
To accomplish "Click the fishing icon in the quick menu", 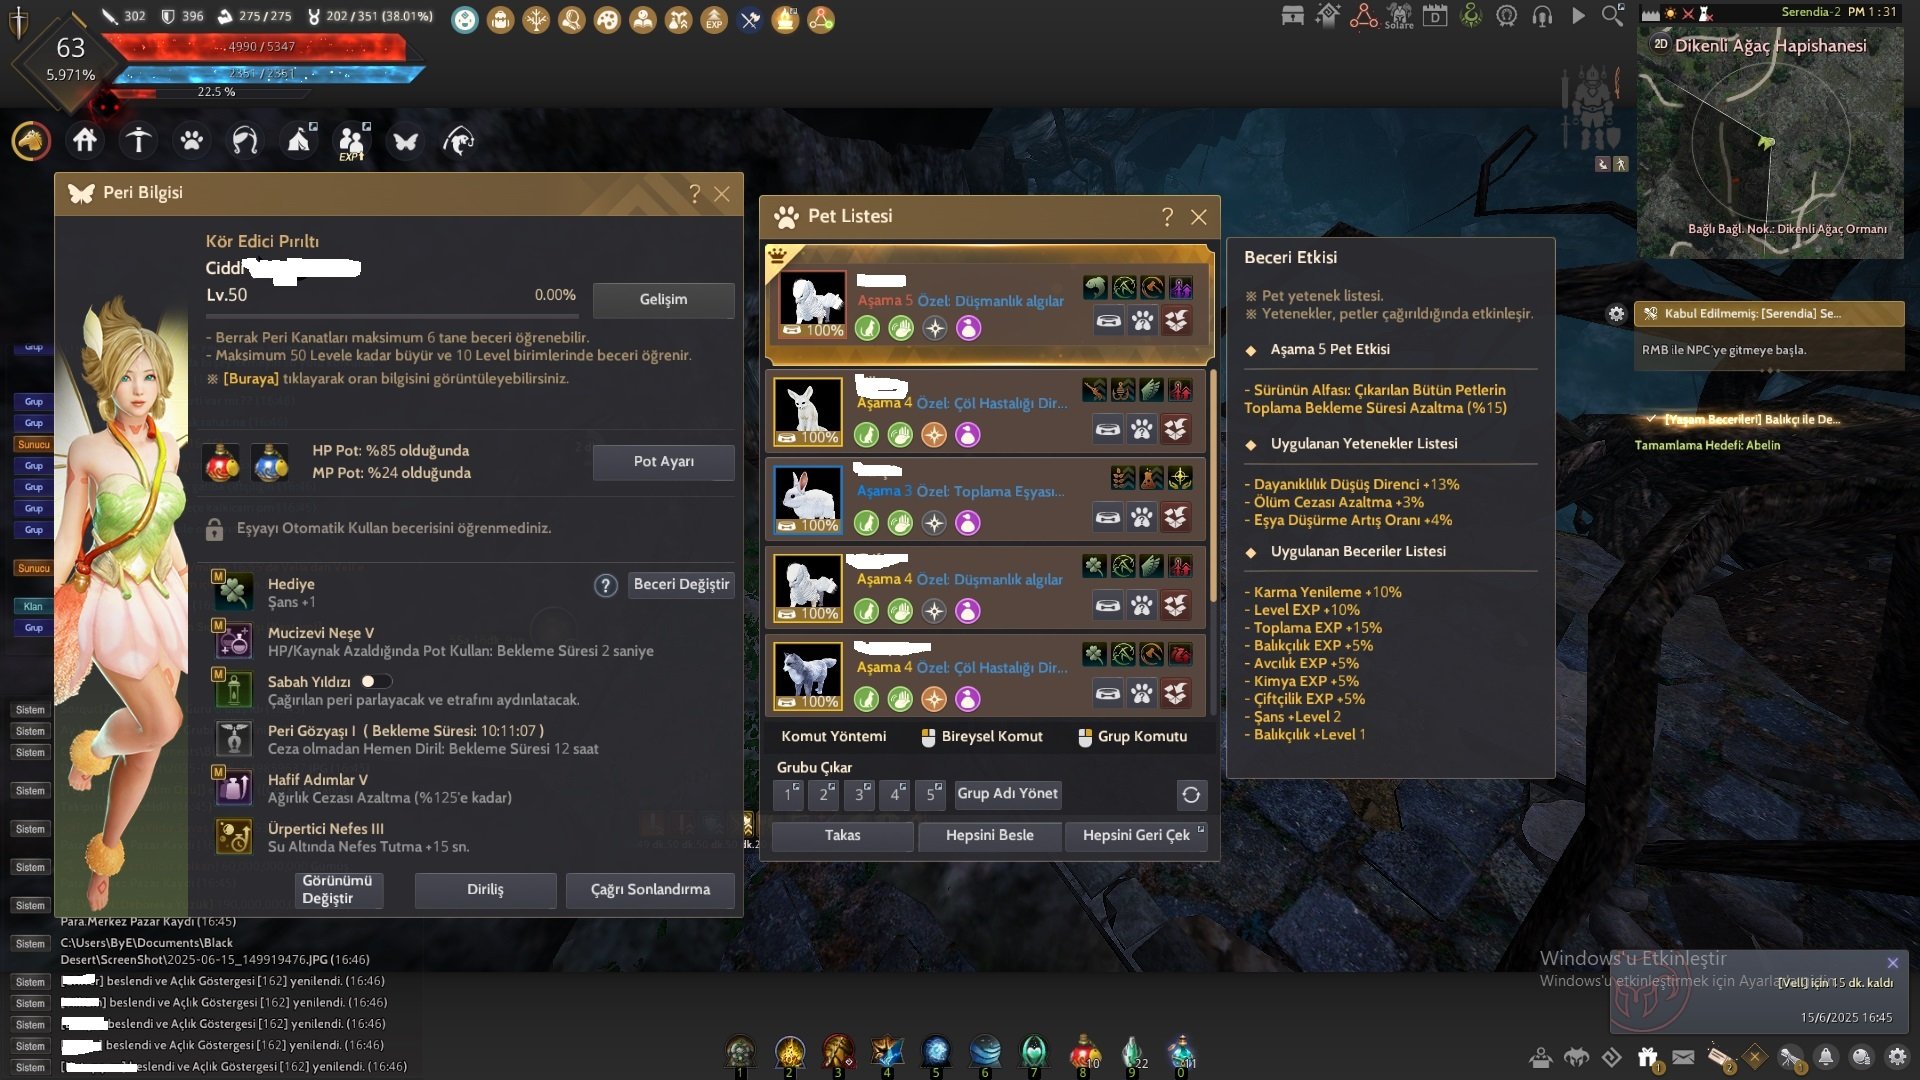I will (x=458, y=141).
